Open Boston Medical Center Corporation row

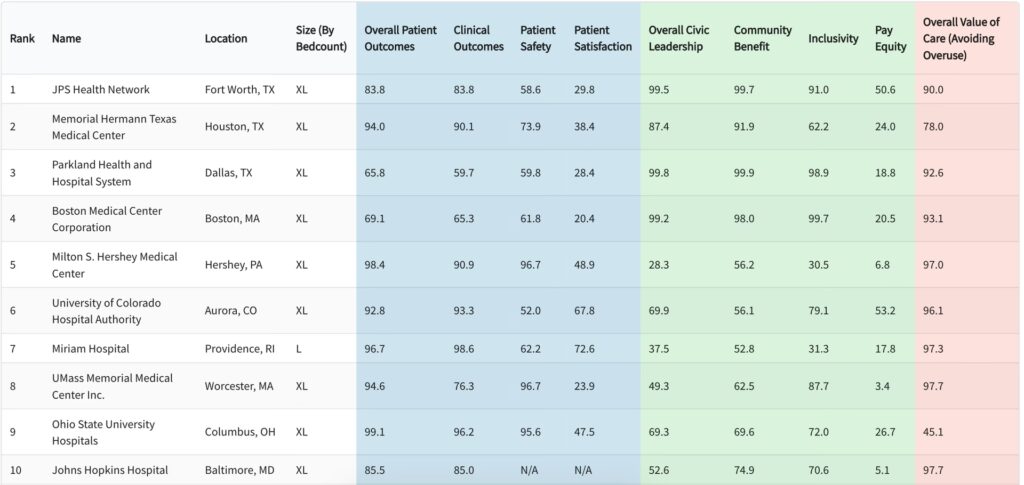(107, 219)
